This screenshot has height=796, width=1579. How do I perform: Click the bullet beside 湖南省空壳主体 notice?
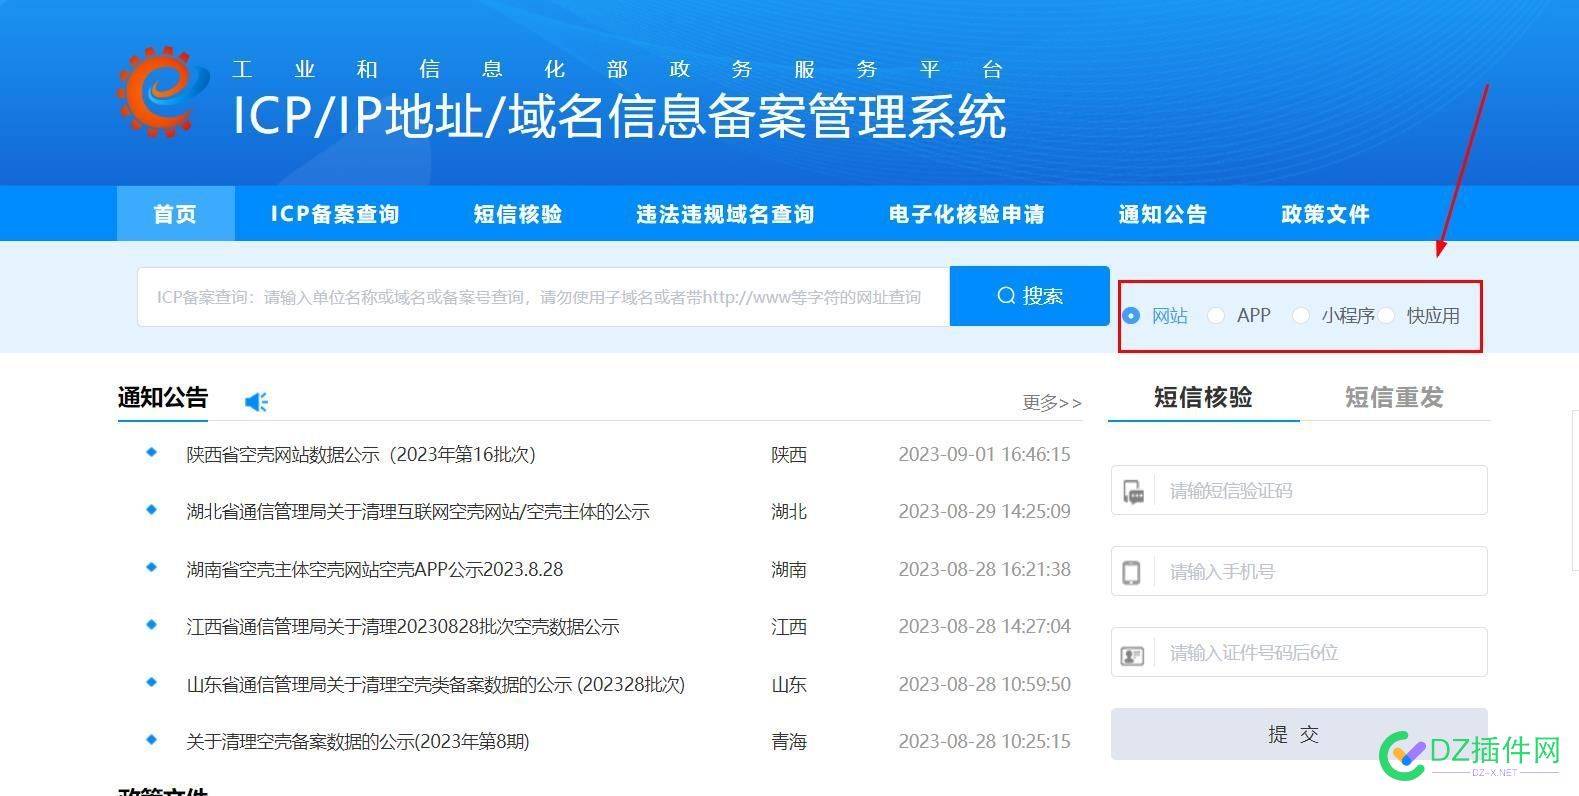click(152, 567)
